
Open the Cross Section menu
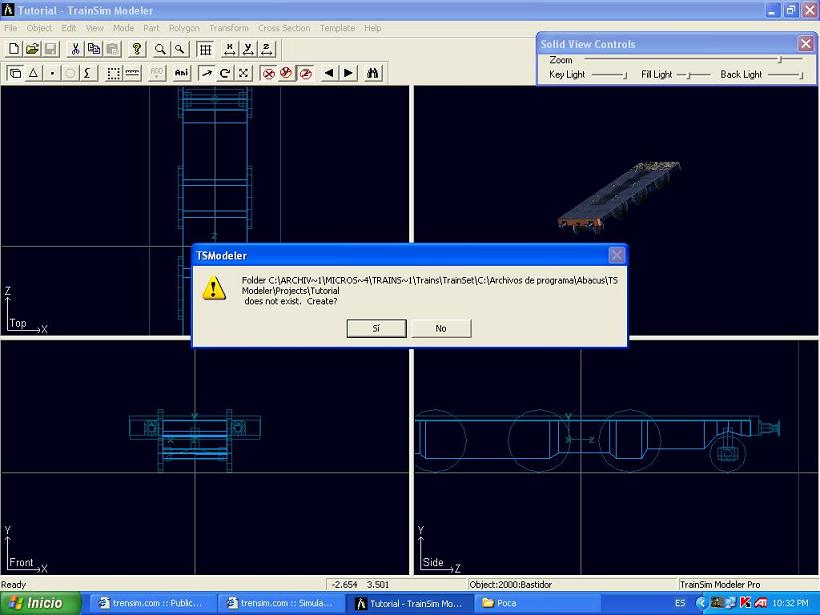click(284, 28)
